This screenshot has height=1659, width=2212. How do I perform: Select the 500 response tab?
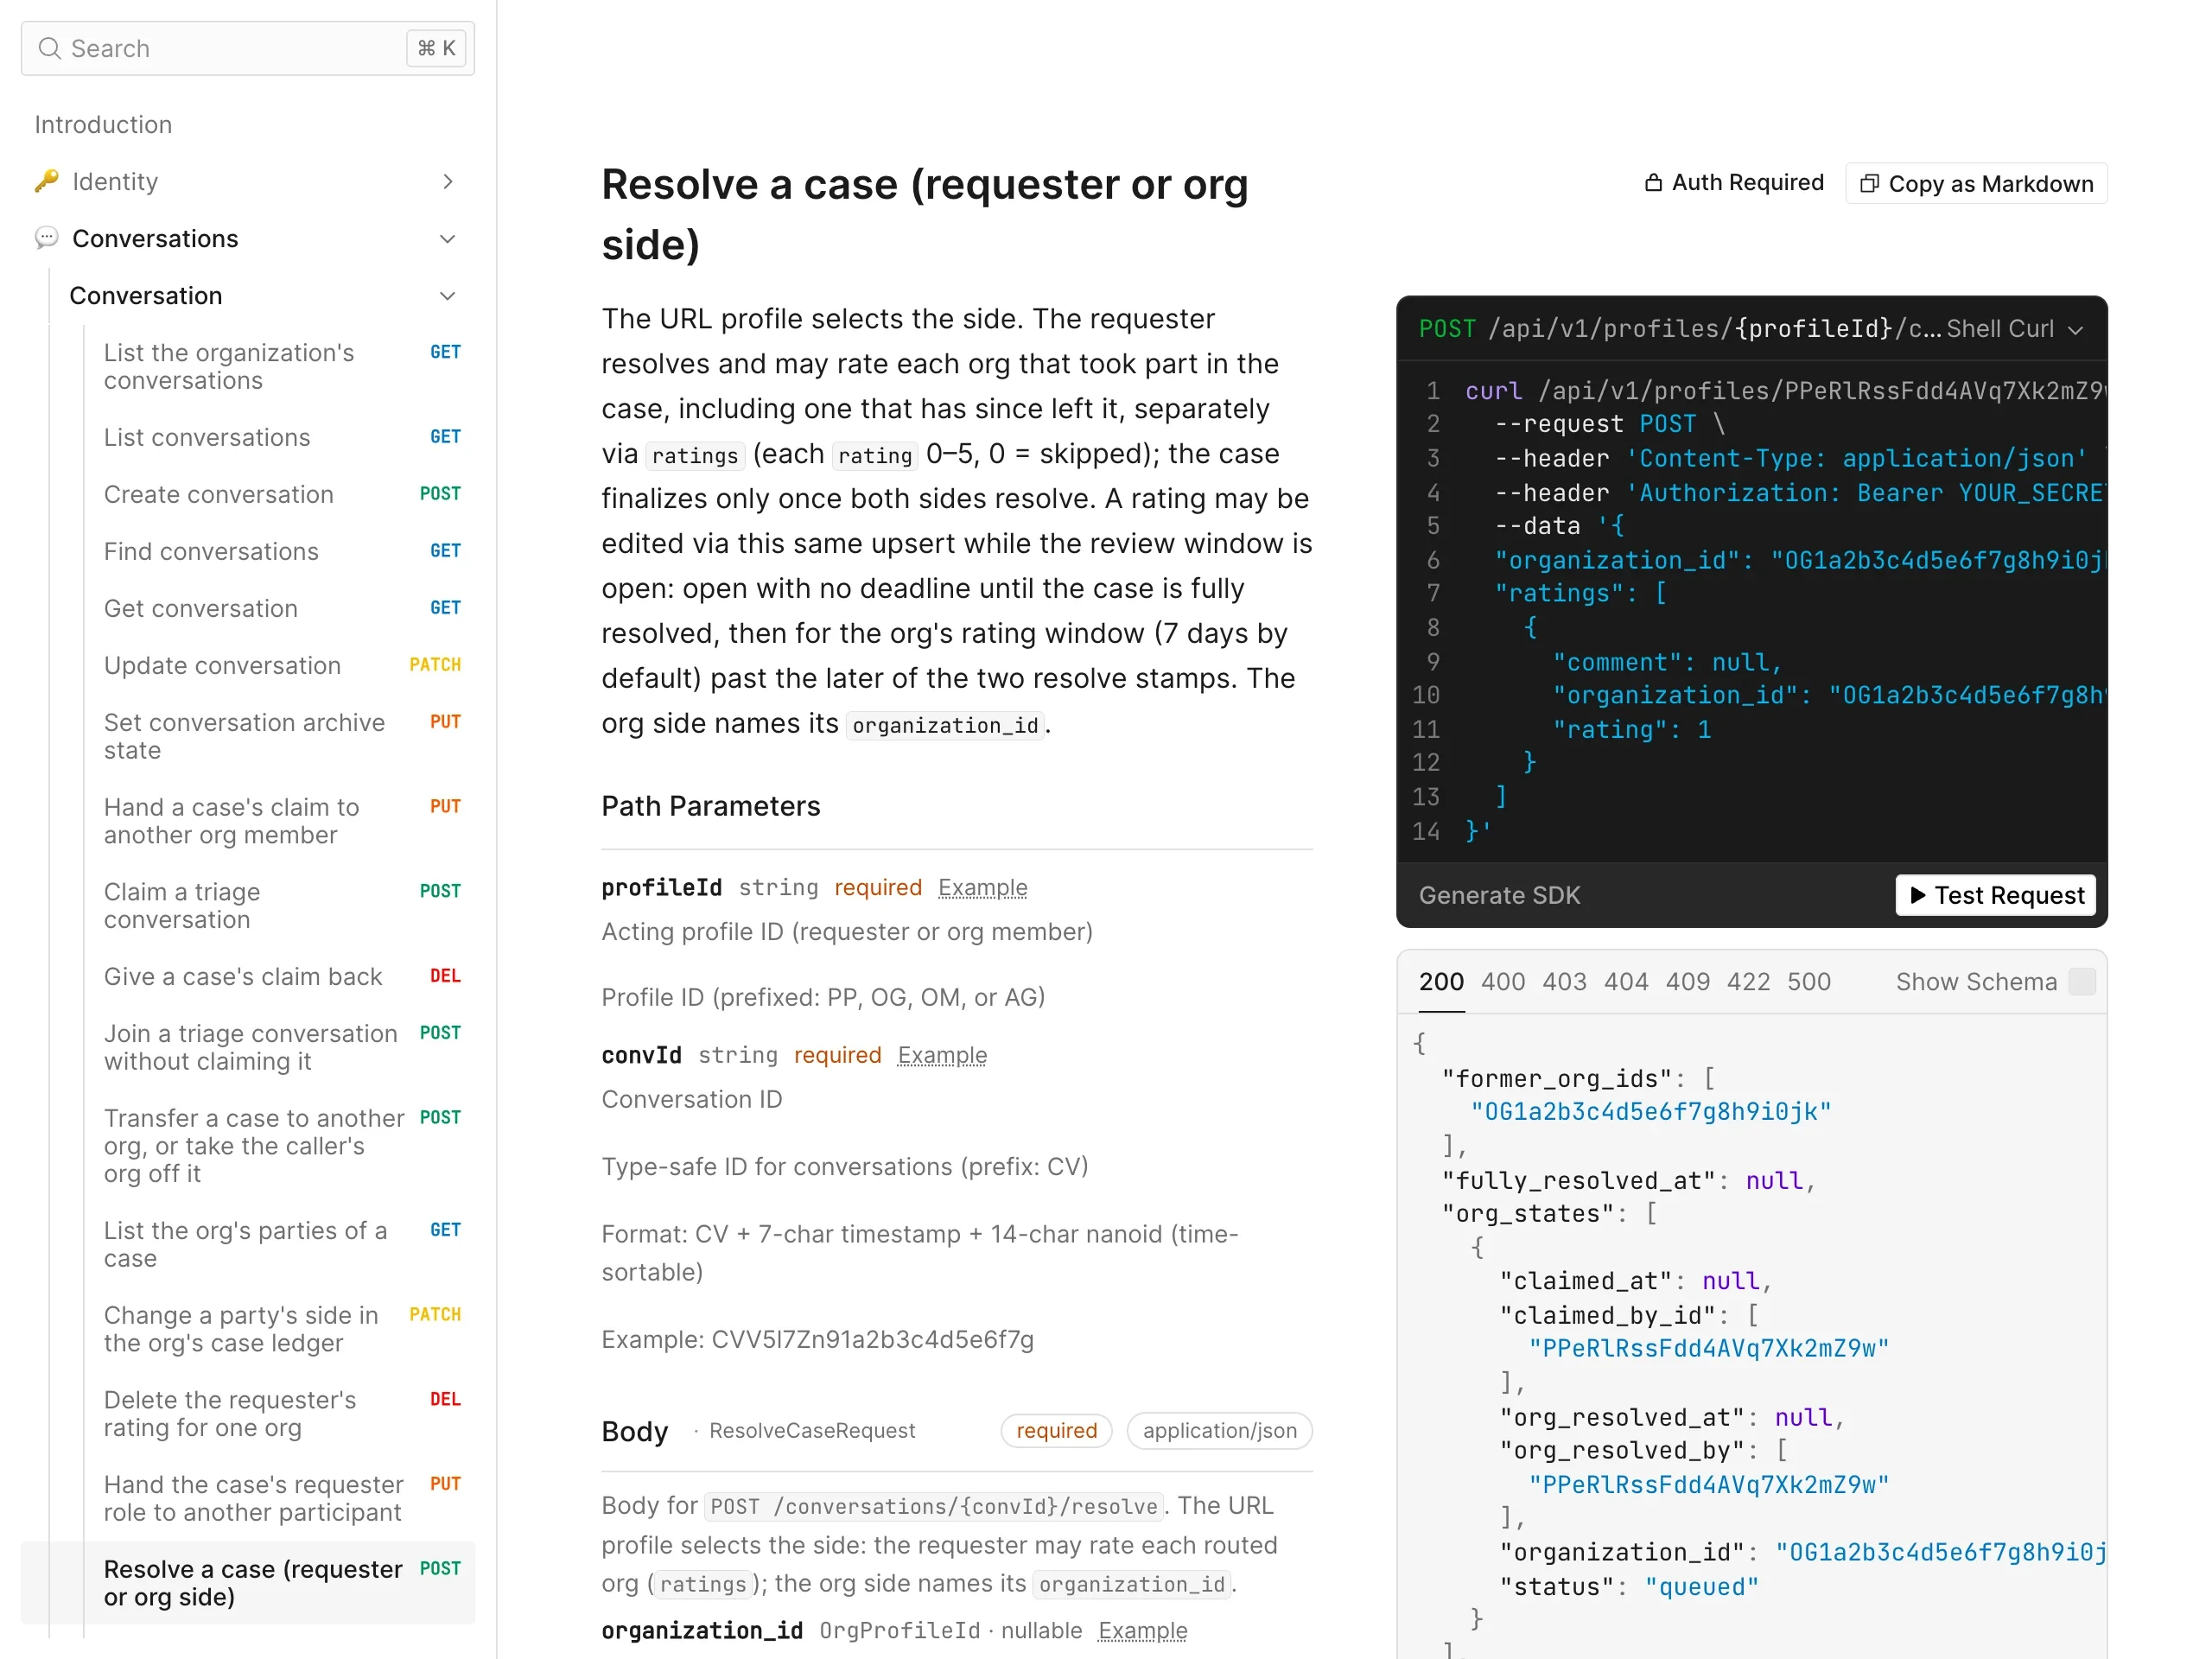point(1808,982)
